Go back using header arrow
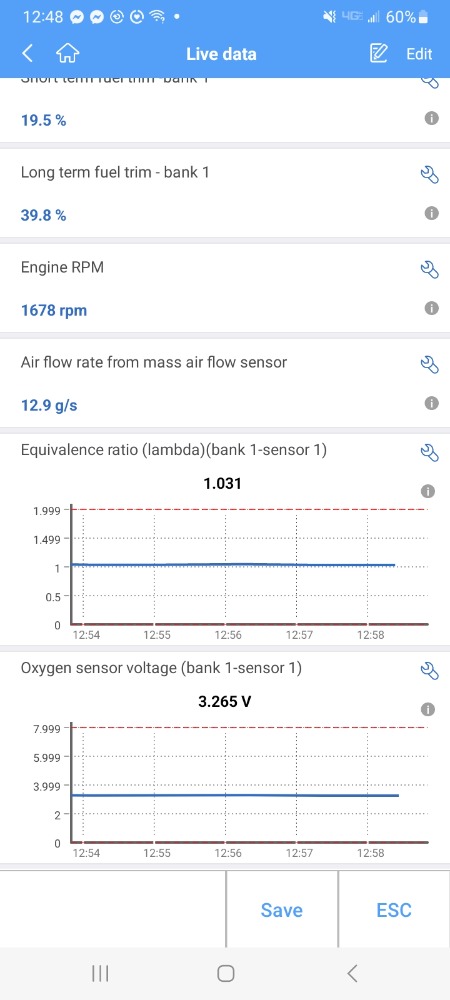 (27, 54)
